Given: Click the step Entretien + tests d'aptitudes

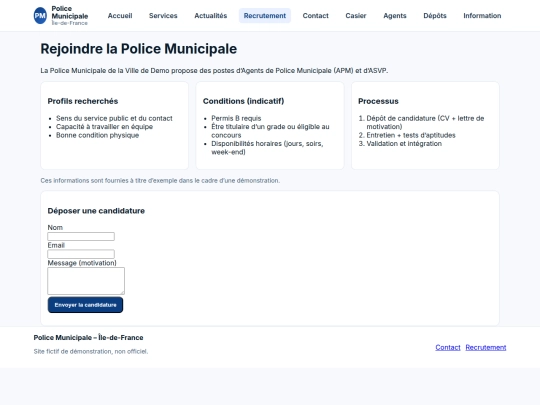Looking at the screenshot, I should tap(411, 135).
